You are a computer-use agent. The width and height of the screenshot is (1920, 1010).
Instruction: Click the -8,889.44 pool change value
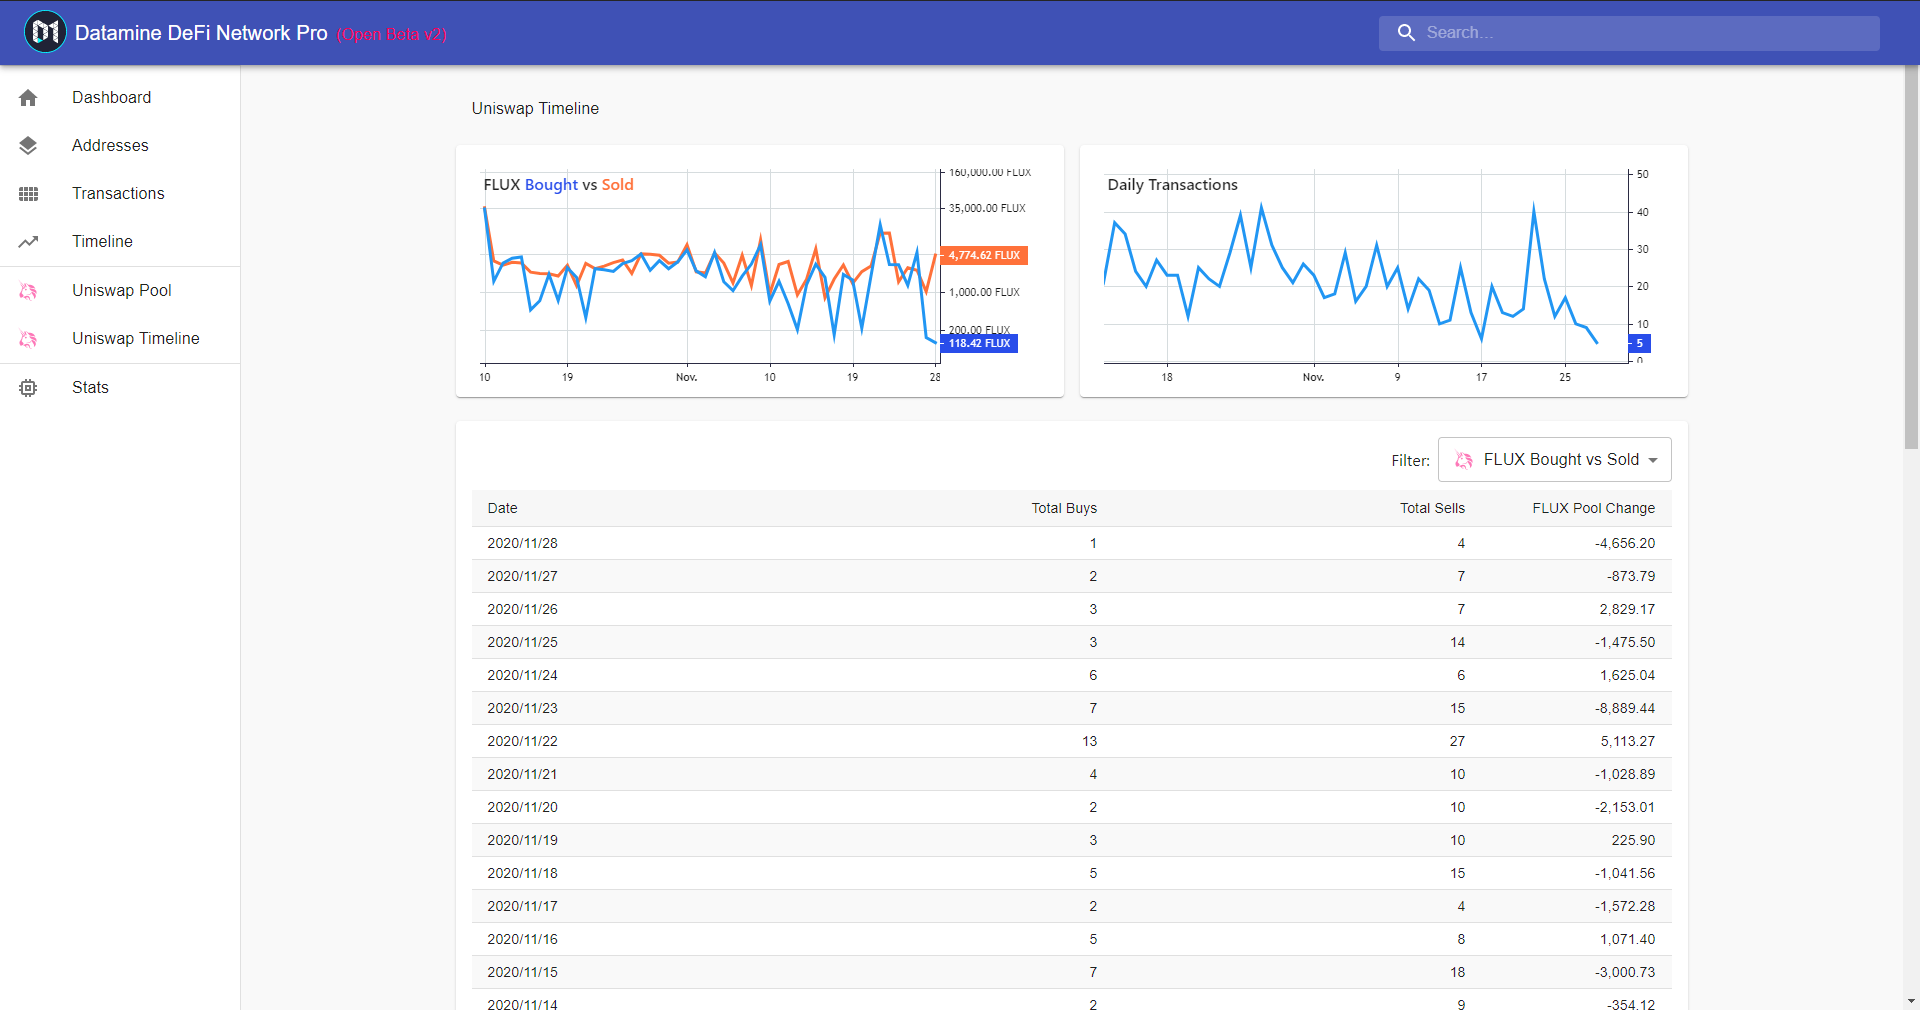click(x=1625, y=708)
